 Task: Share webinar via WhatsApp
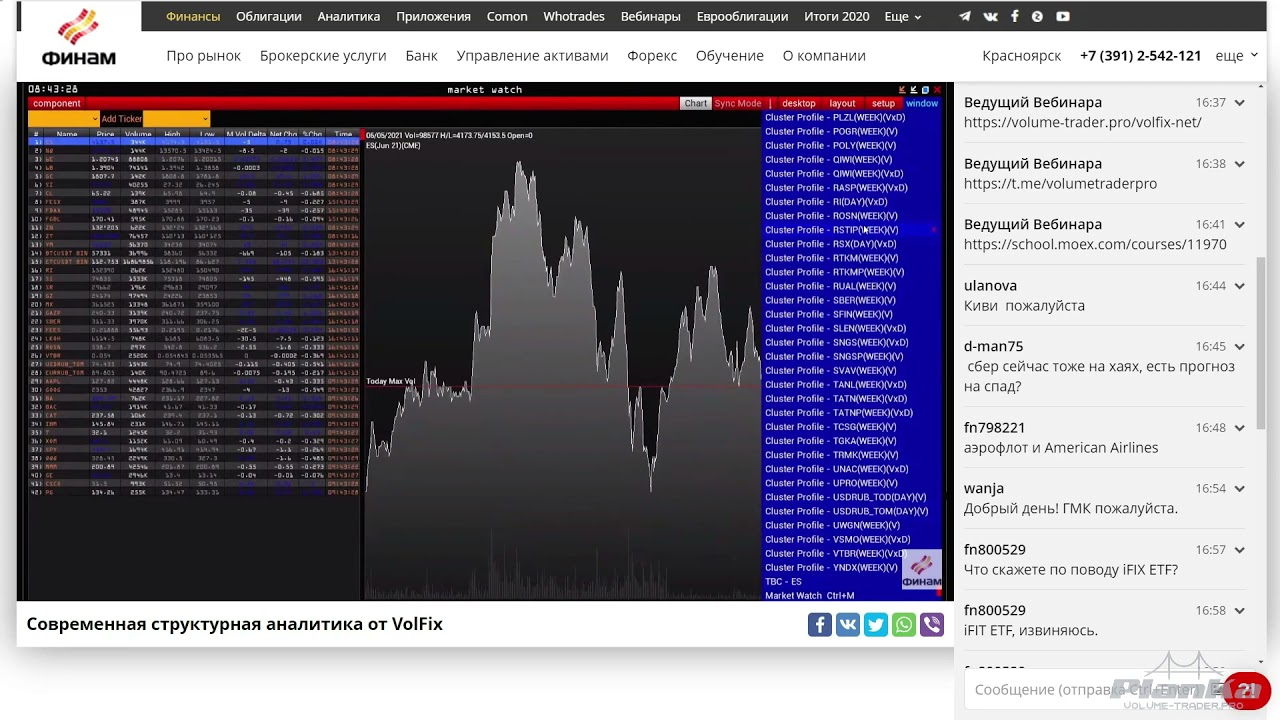point(904,625)
